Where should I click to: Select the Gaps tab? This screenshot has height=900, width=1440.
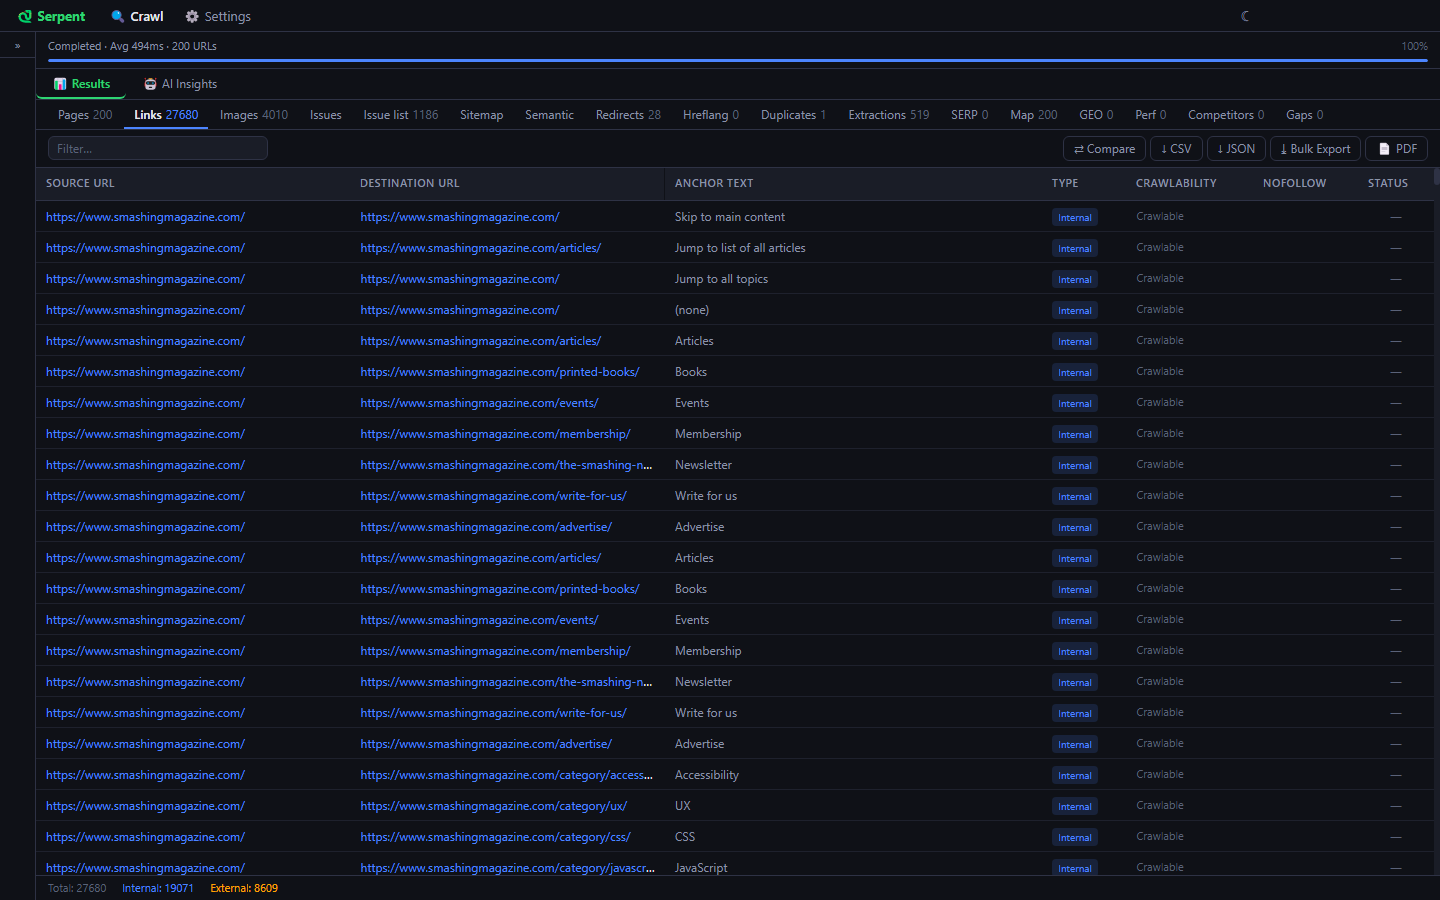point(1304,115)
